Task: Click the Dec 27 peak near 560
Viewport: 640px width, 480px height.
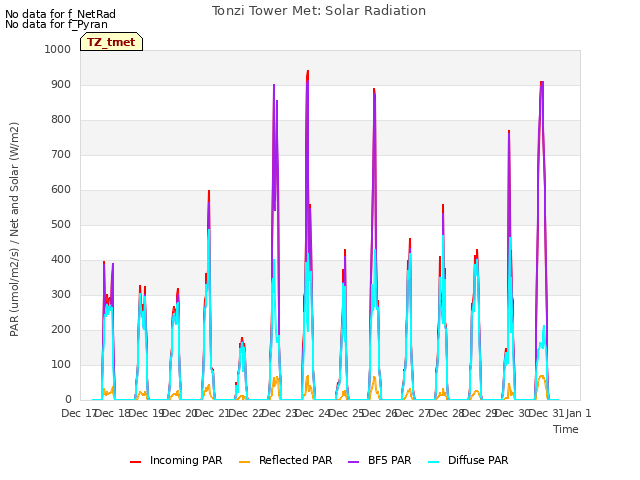Action: [443, 205]
